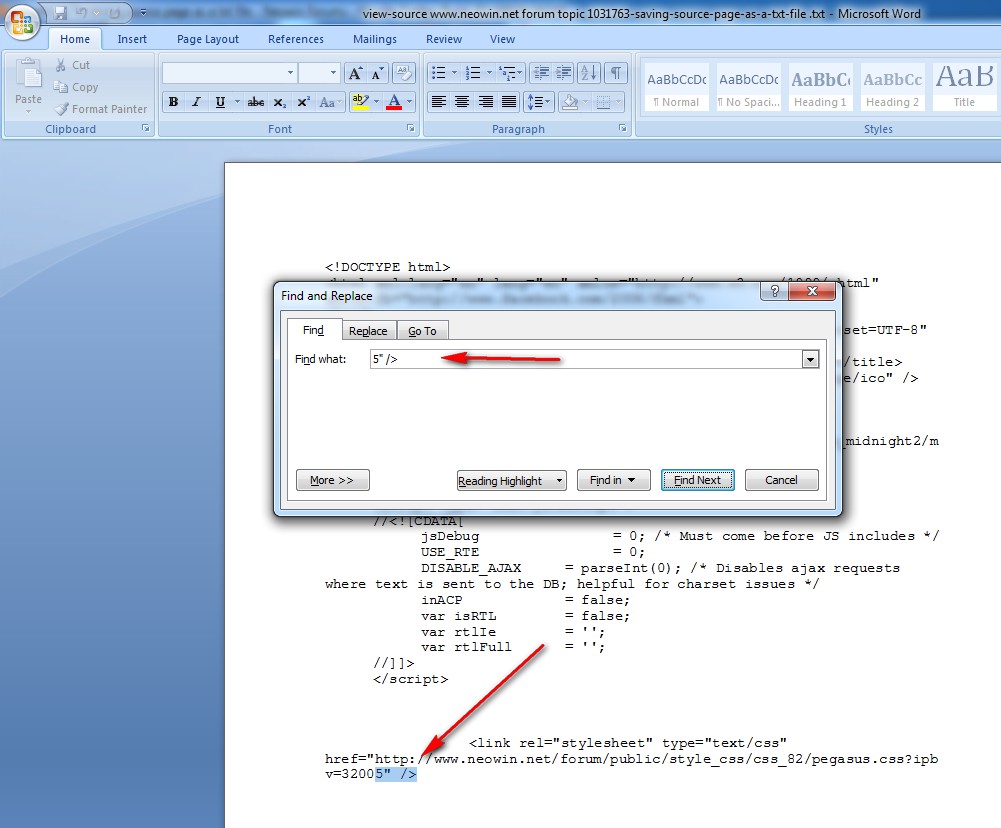Image resolution: width=1001 pixels, height=828 pixels.
Task: Apply superscript formatting
Action: coord(303,102)
